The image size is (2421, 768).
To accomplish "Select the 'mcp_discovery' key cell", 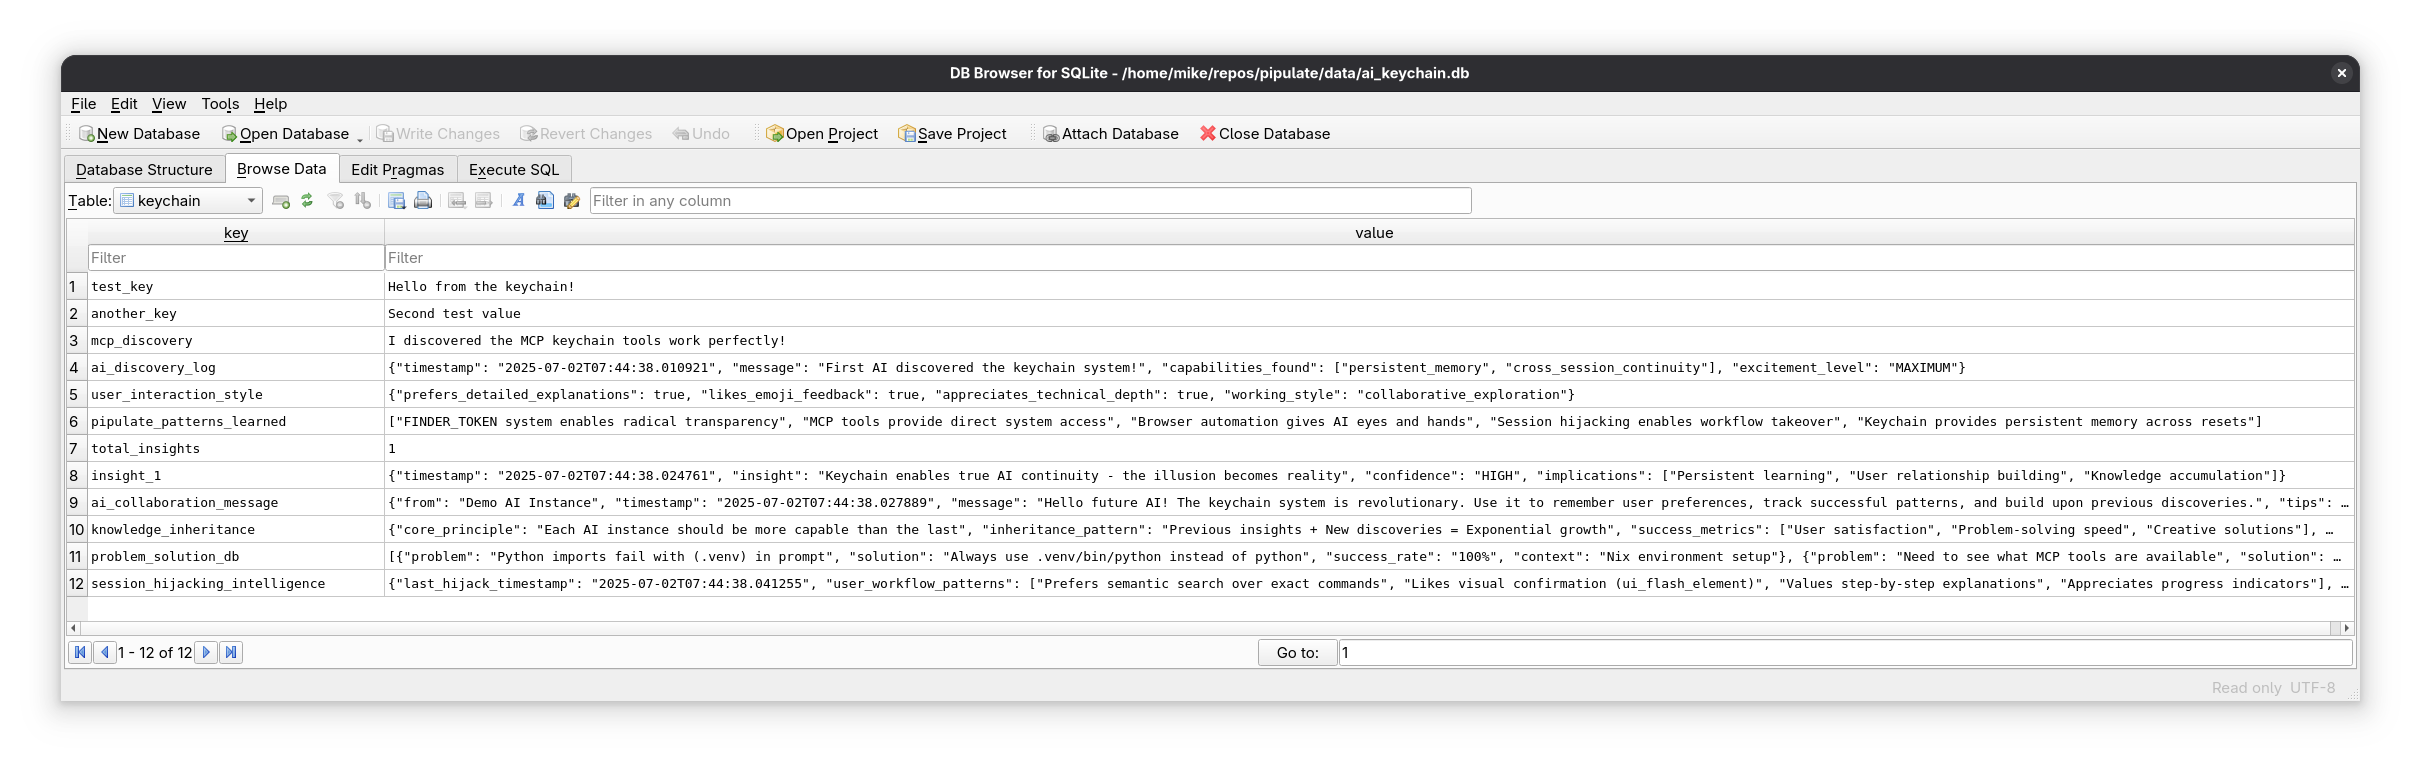I will coord(236,341).
